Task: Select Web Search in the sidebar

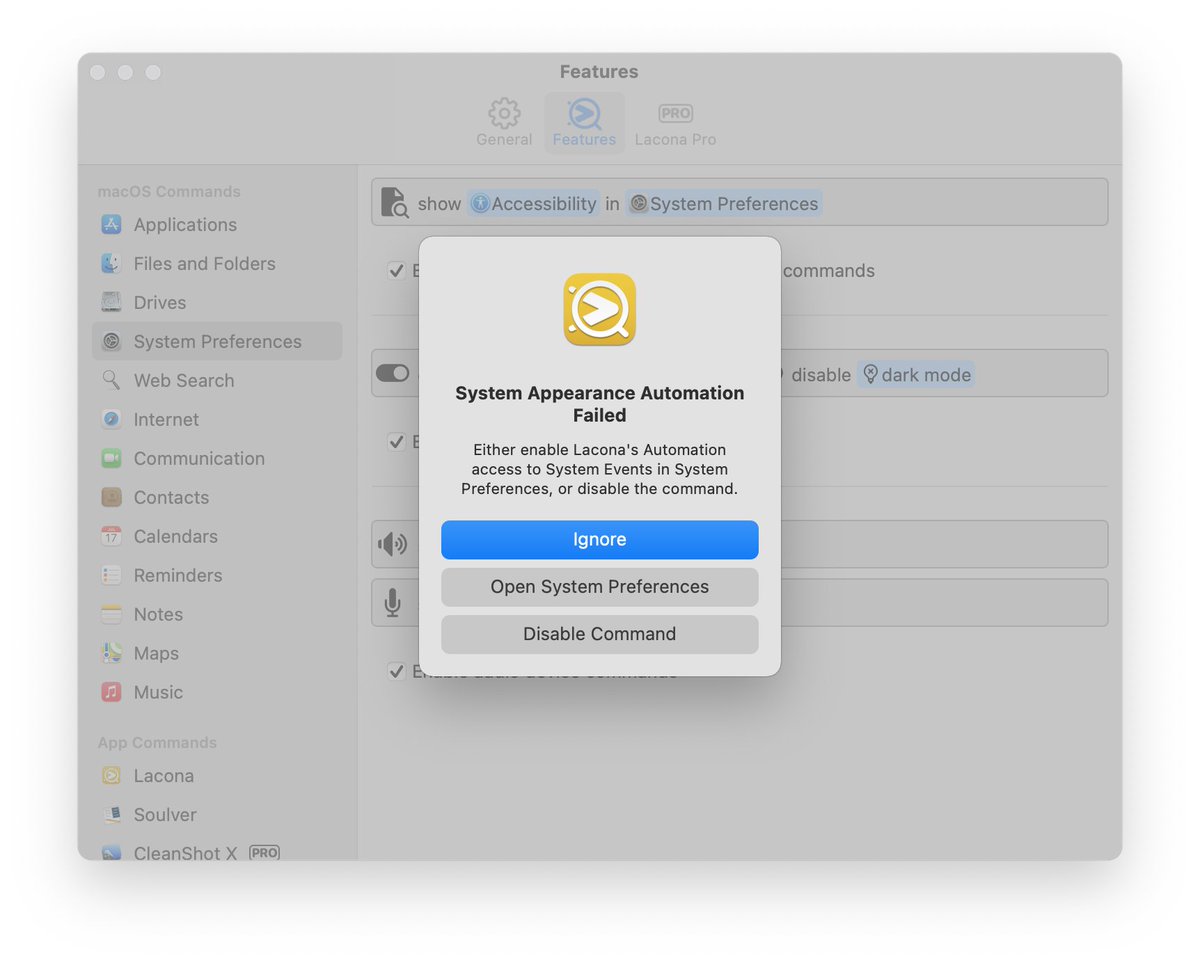Action: (217, 380)
